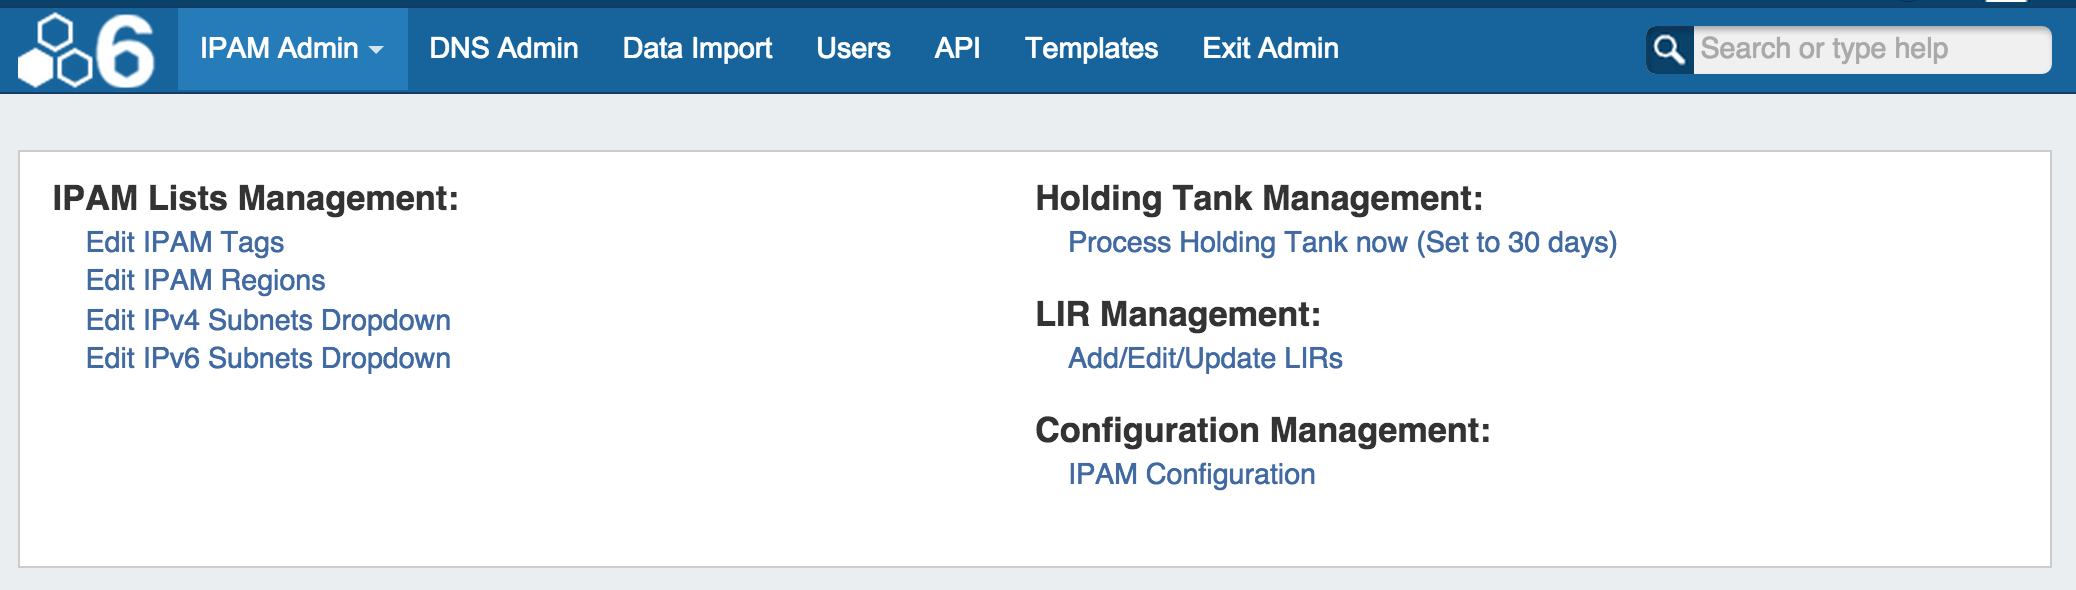Focus the Search or type help field

click(1870, 49)
